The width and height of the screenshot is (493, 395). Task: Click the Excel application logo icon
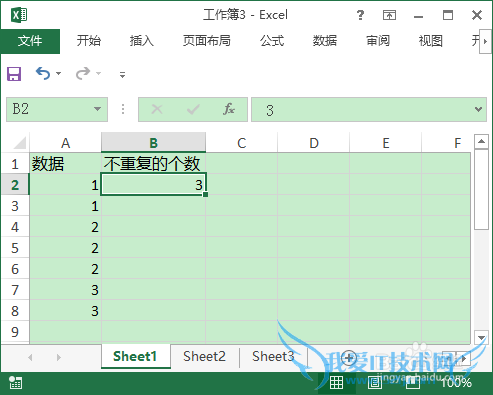point(19,15)
